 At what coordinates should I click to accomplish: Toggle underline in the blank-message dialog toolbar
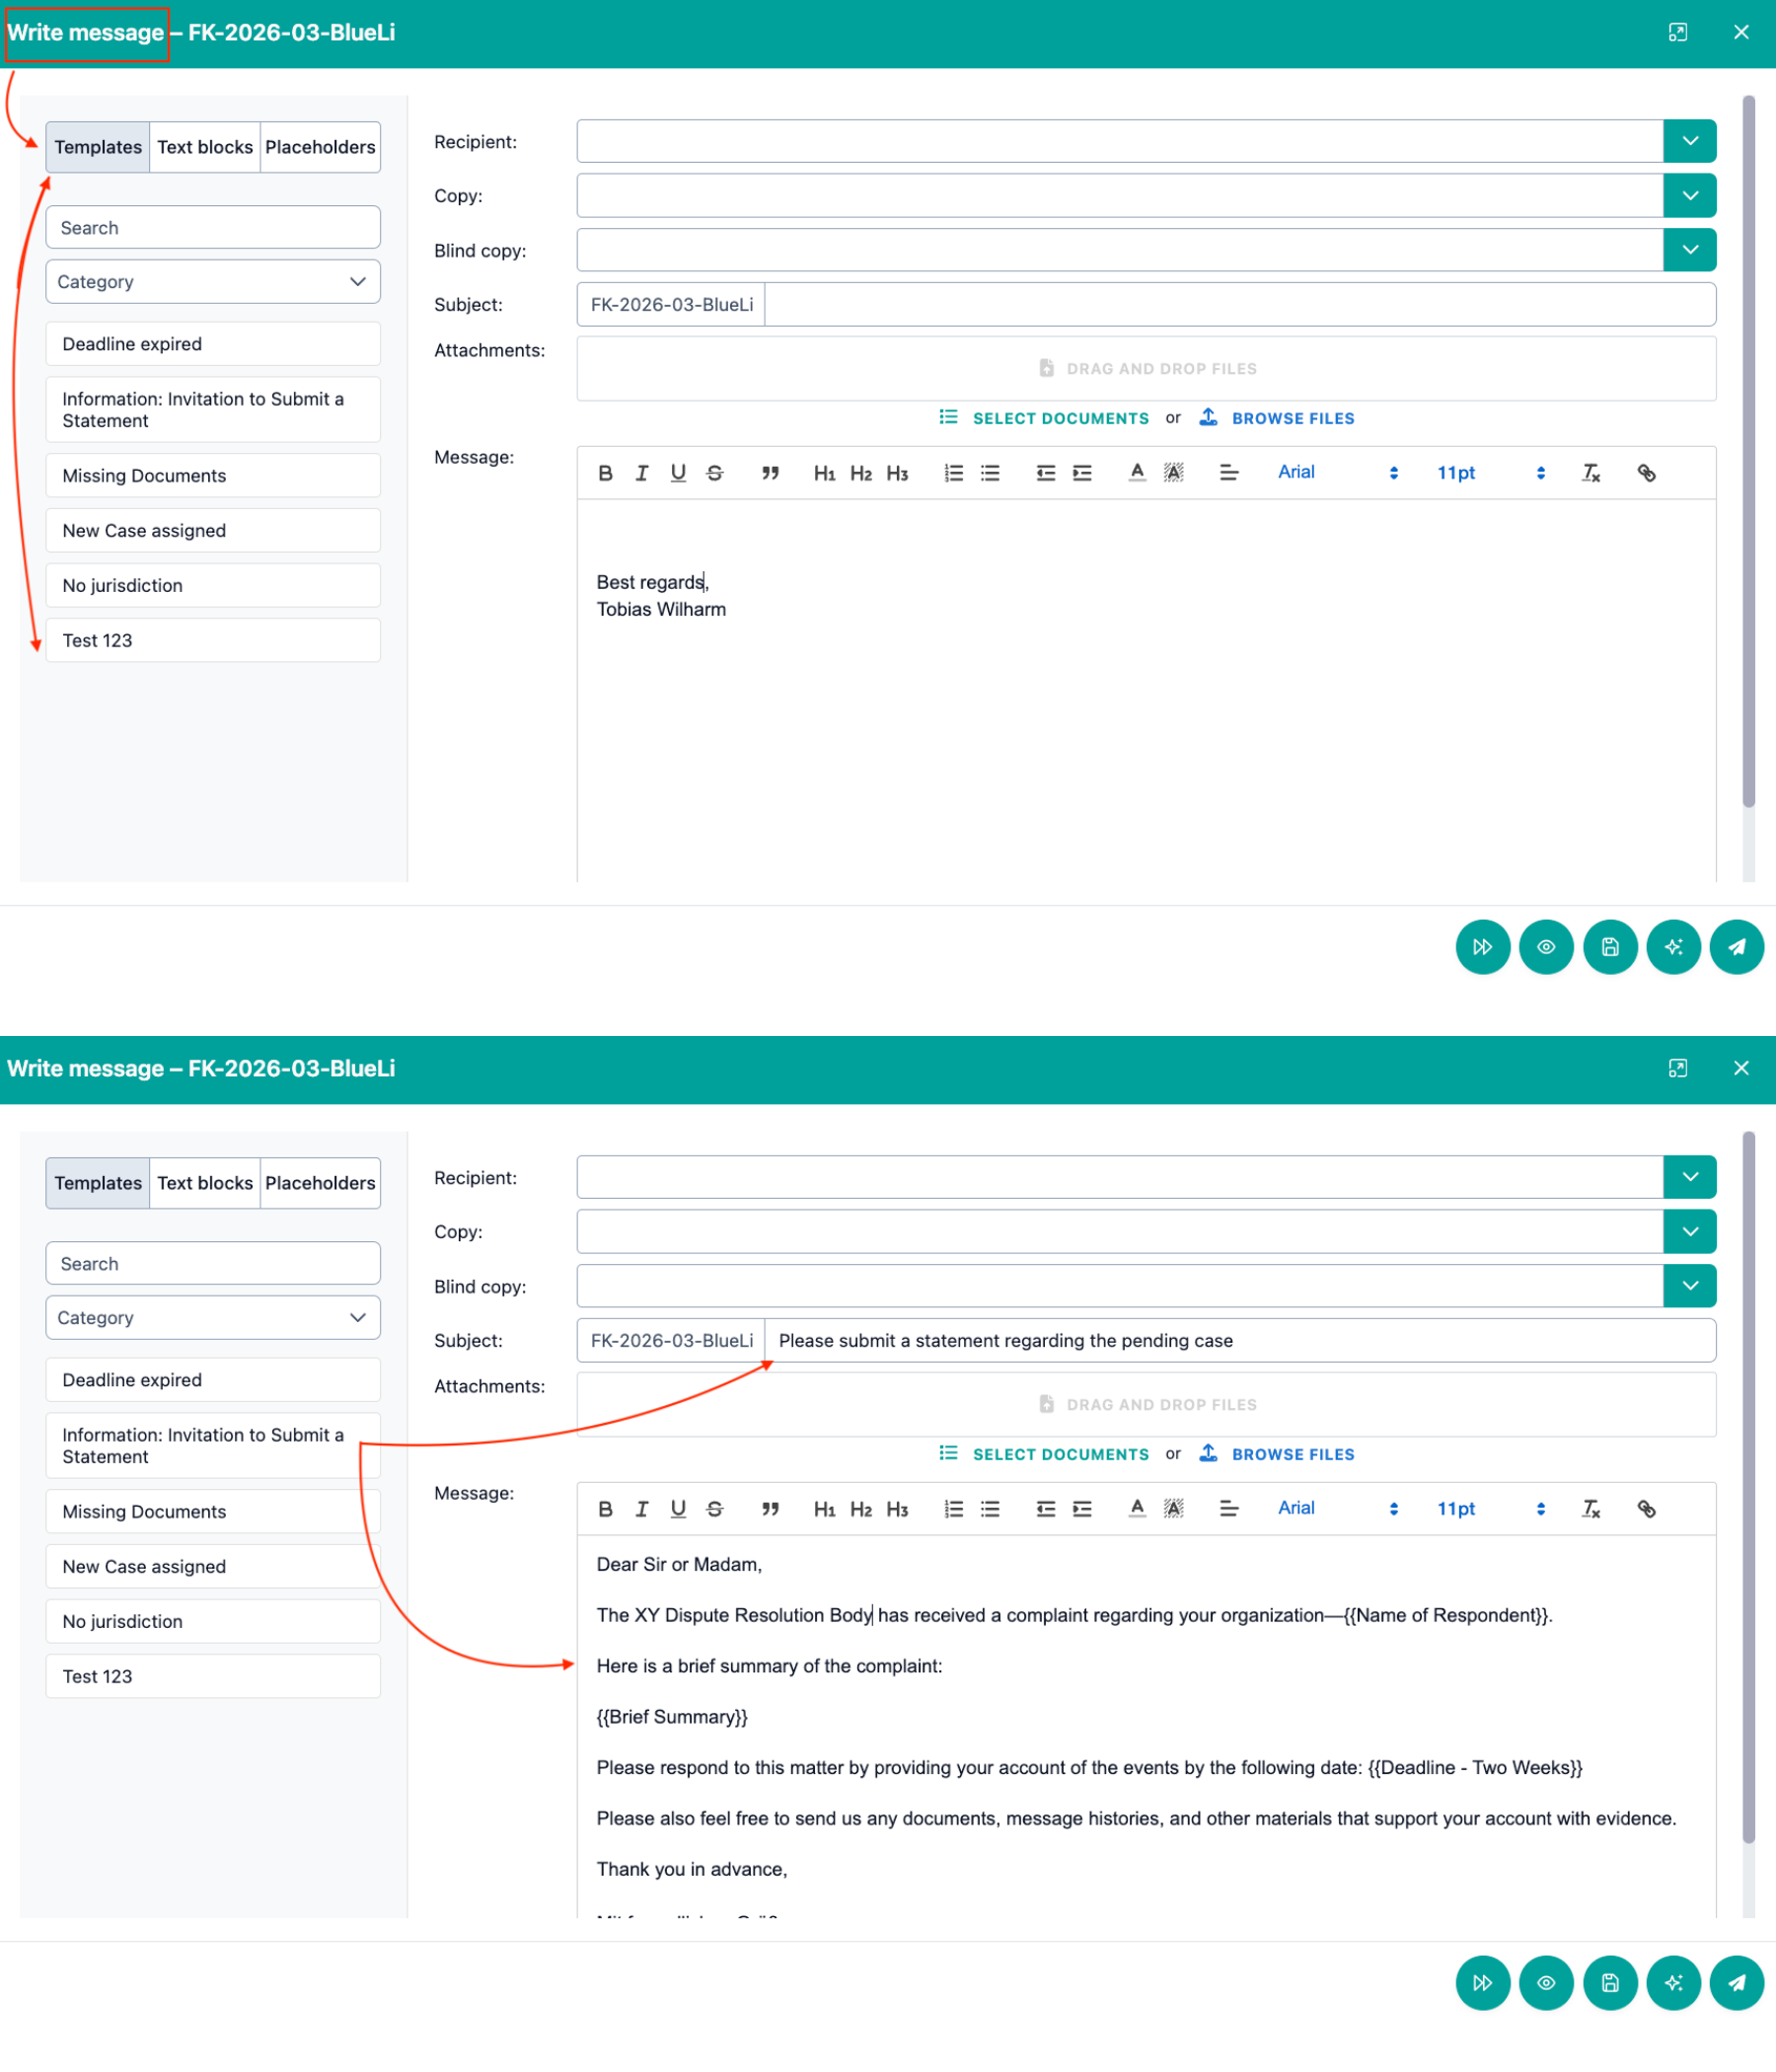678,473
